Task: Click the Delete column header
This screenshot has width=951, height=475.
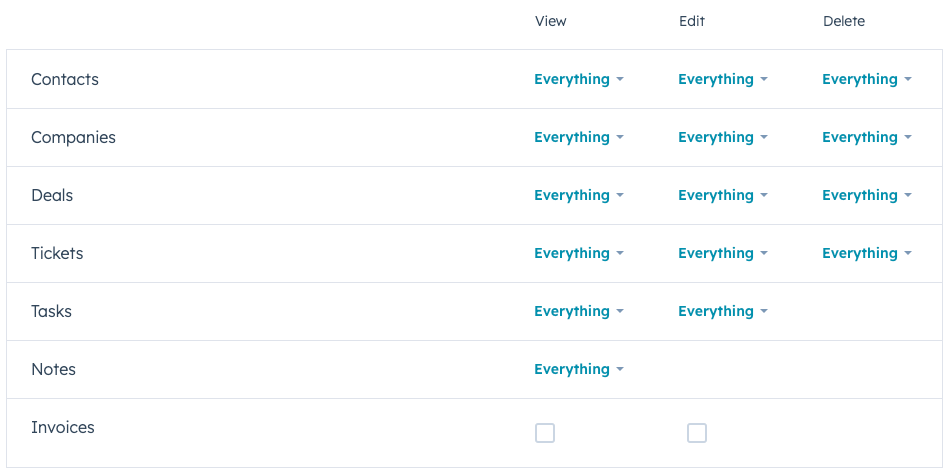Action: coord(844,21)
